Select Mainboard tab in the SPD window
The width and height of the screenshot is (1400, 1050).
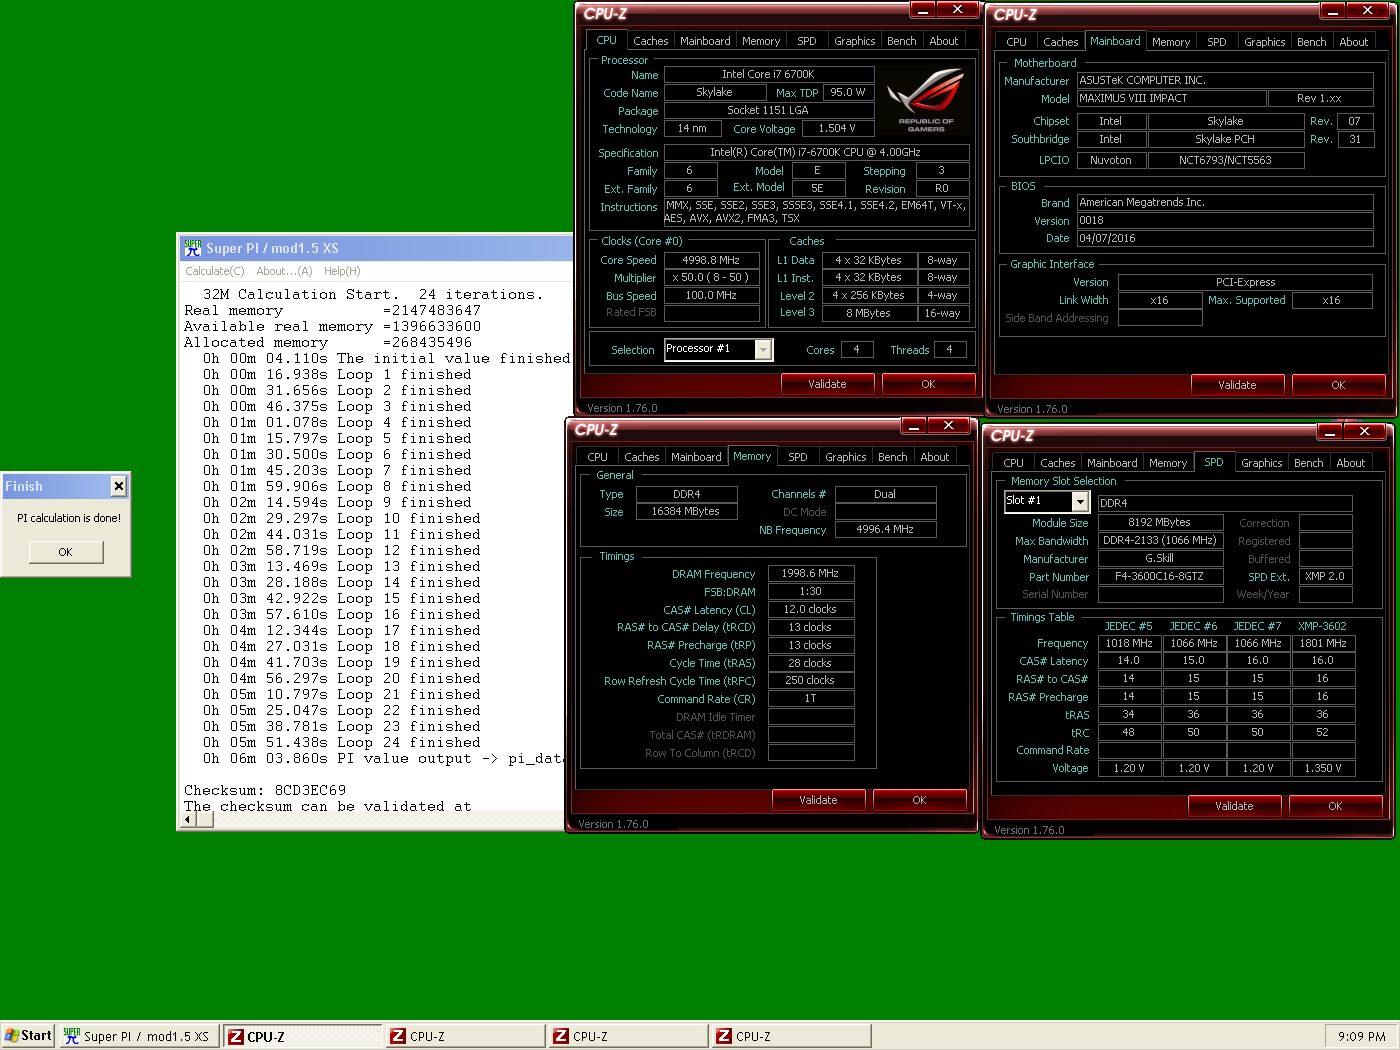pyautogui.click(x=1111, y=463)
